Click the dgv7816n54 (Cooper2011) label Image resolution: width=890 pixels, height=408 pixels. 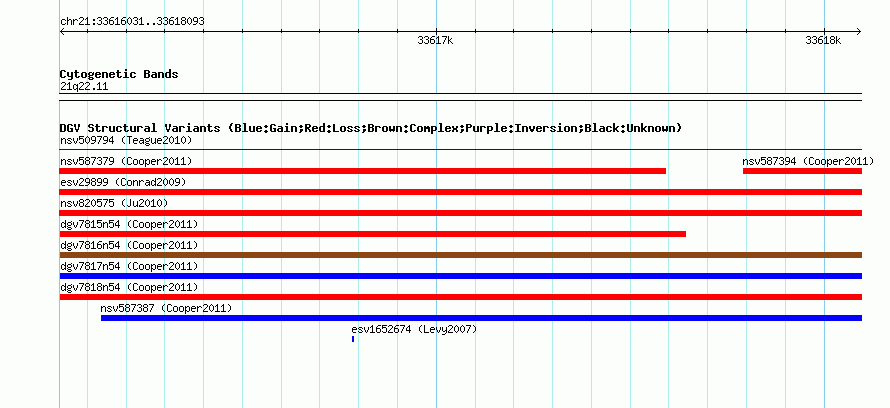[129, 245]
